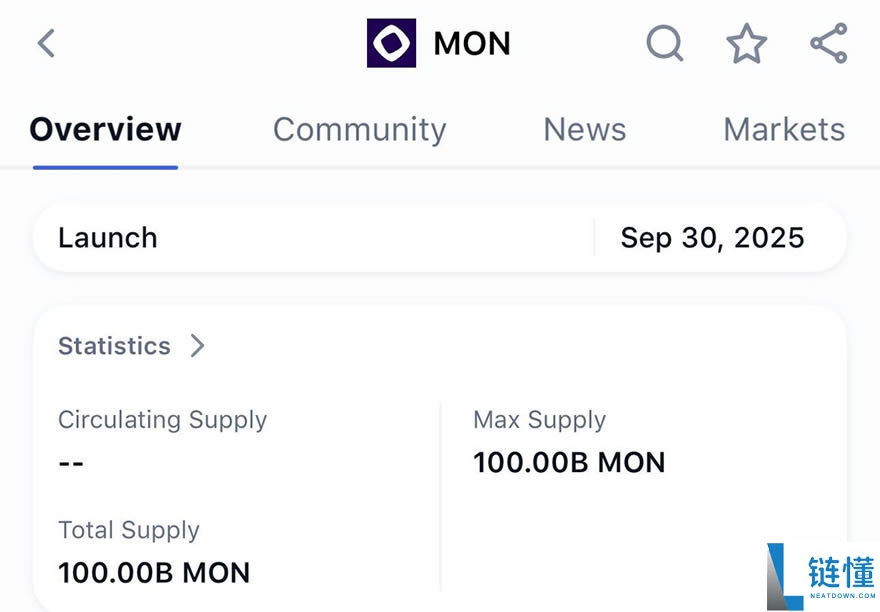Click the Launch date Sep 30, 2025
The image size is (880, 612).
[712, 237]
